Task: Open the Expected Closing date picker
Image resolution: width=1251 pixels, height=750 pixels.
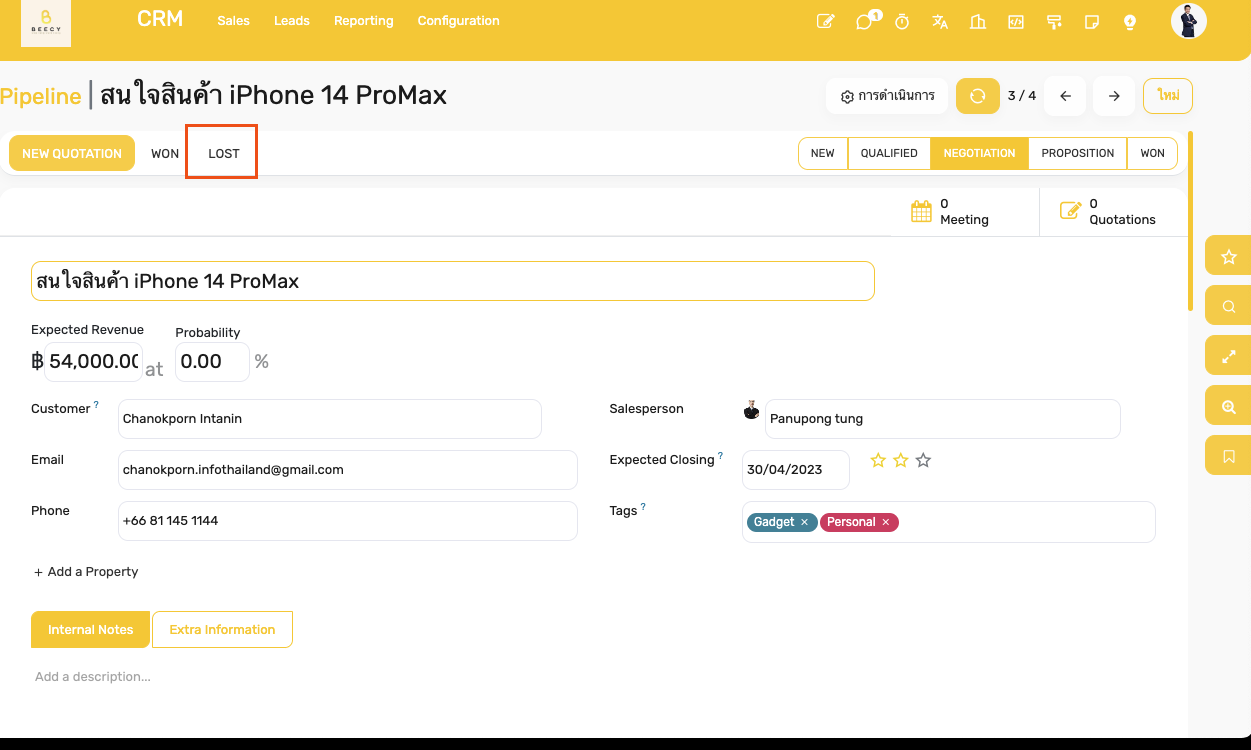Action: 796,470
